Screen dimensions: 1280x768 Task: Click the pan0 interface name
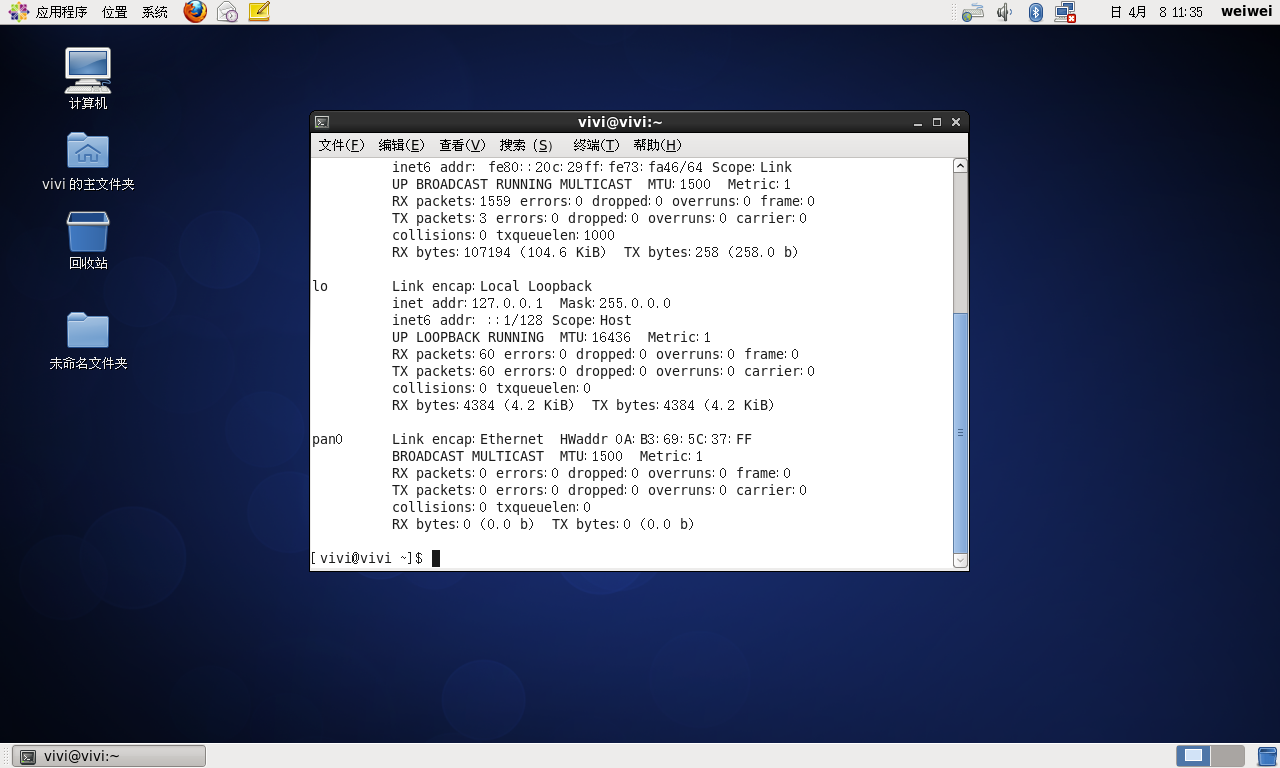(x=328, y=439)
